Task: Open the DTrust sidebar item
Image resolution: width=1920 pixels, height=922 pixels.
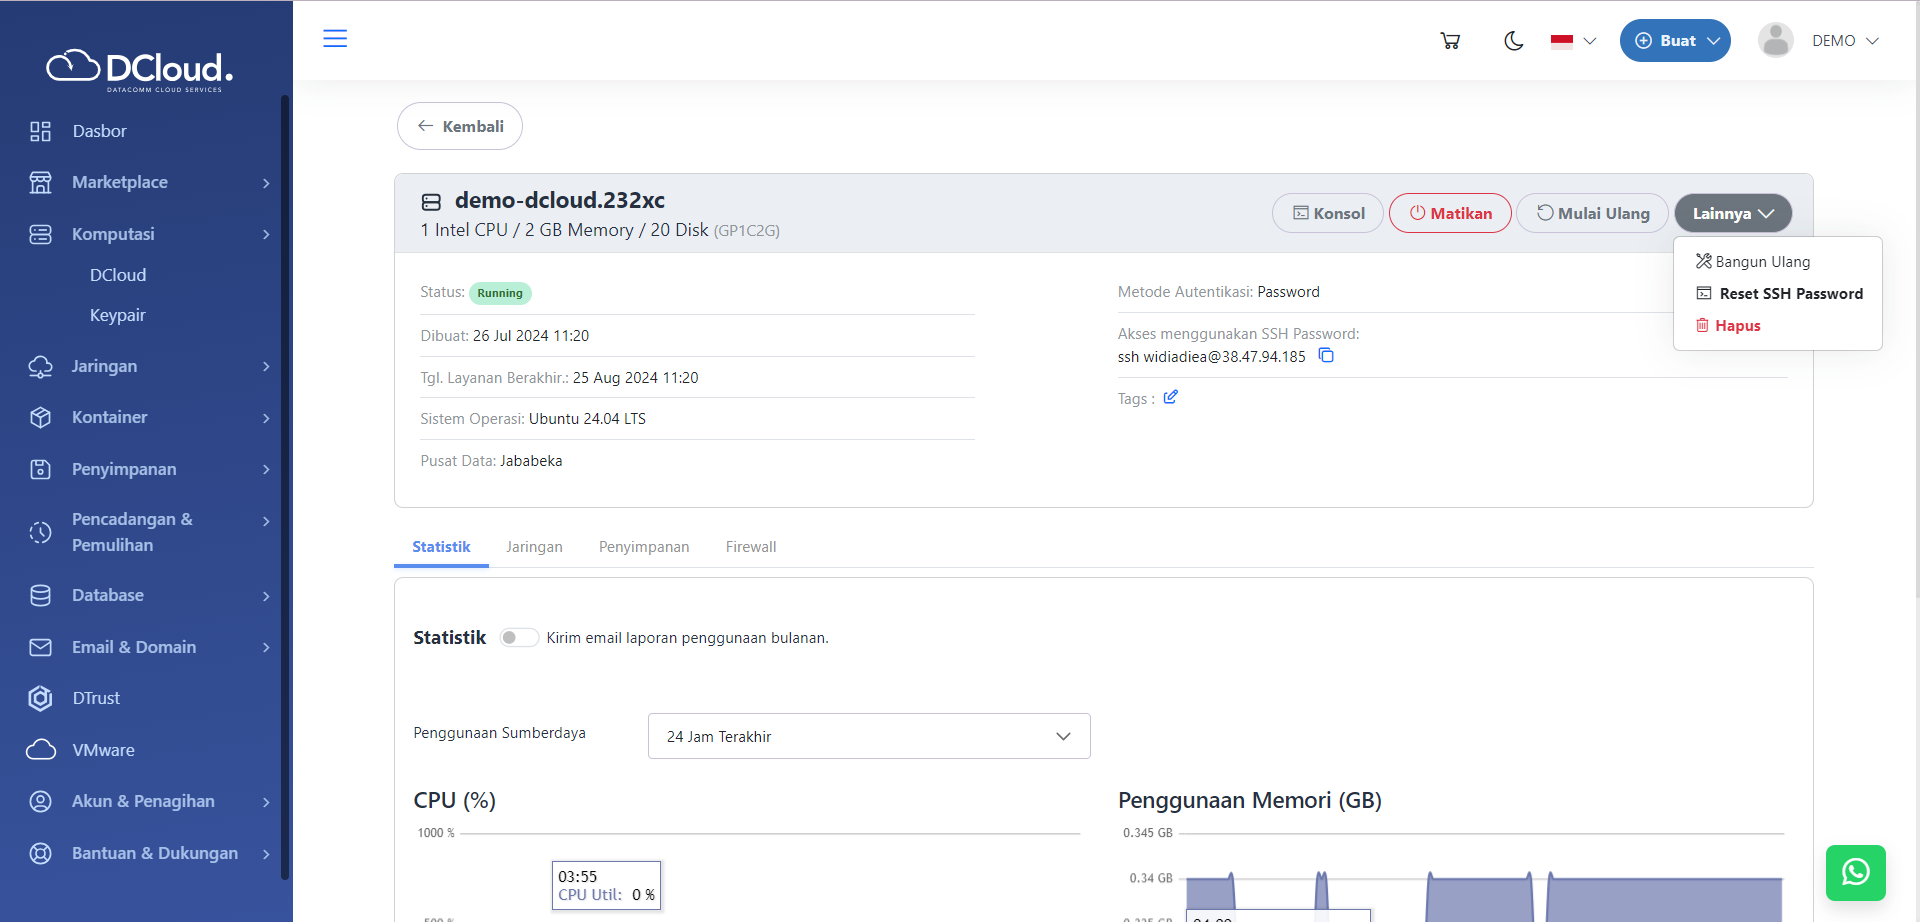Action: point(96,698)
